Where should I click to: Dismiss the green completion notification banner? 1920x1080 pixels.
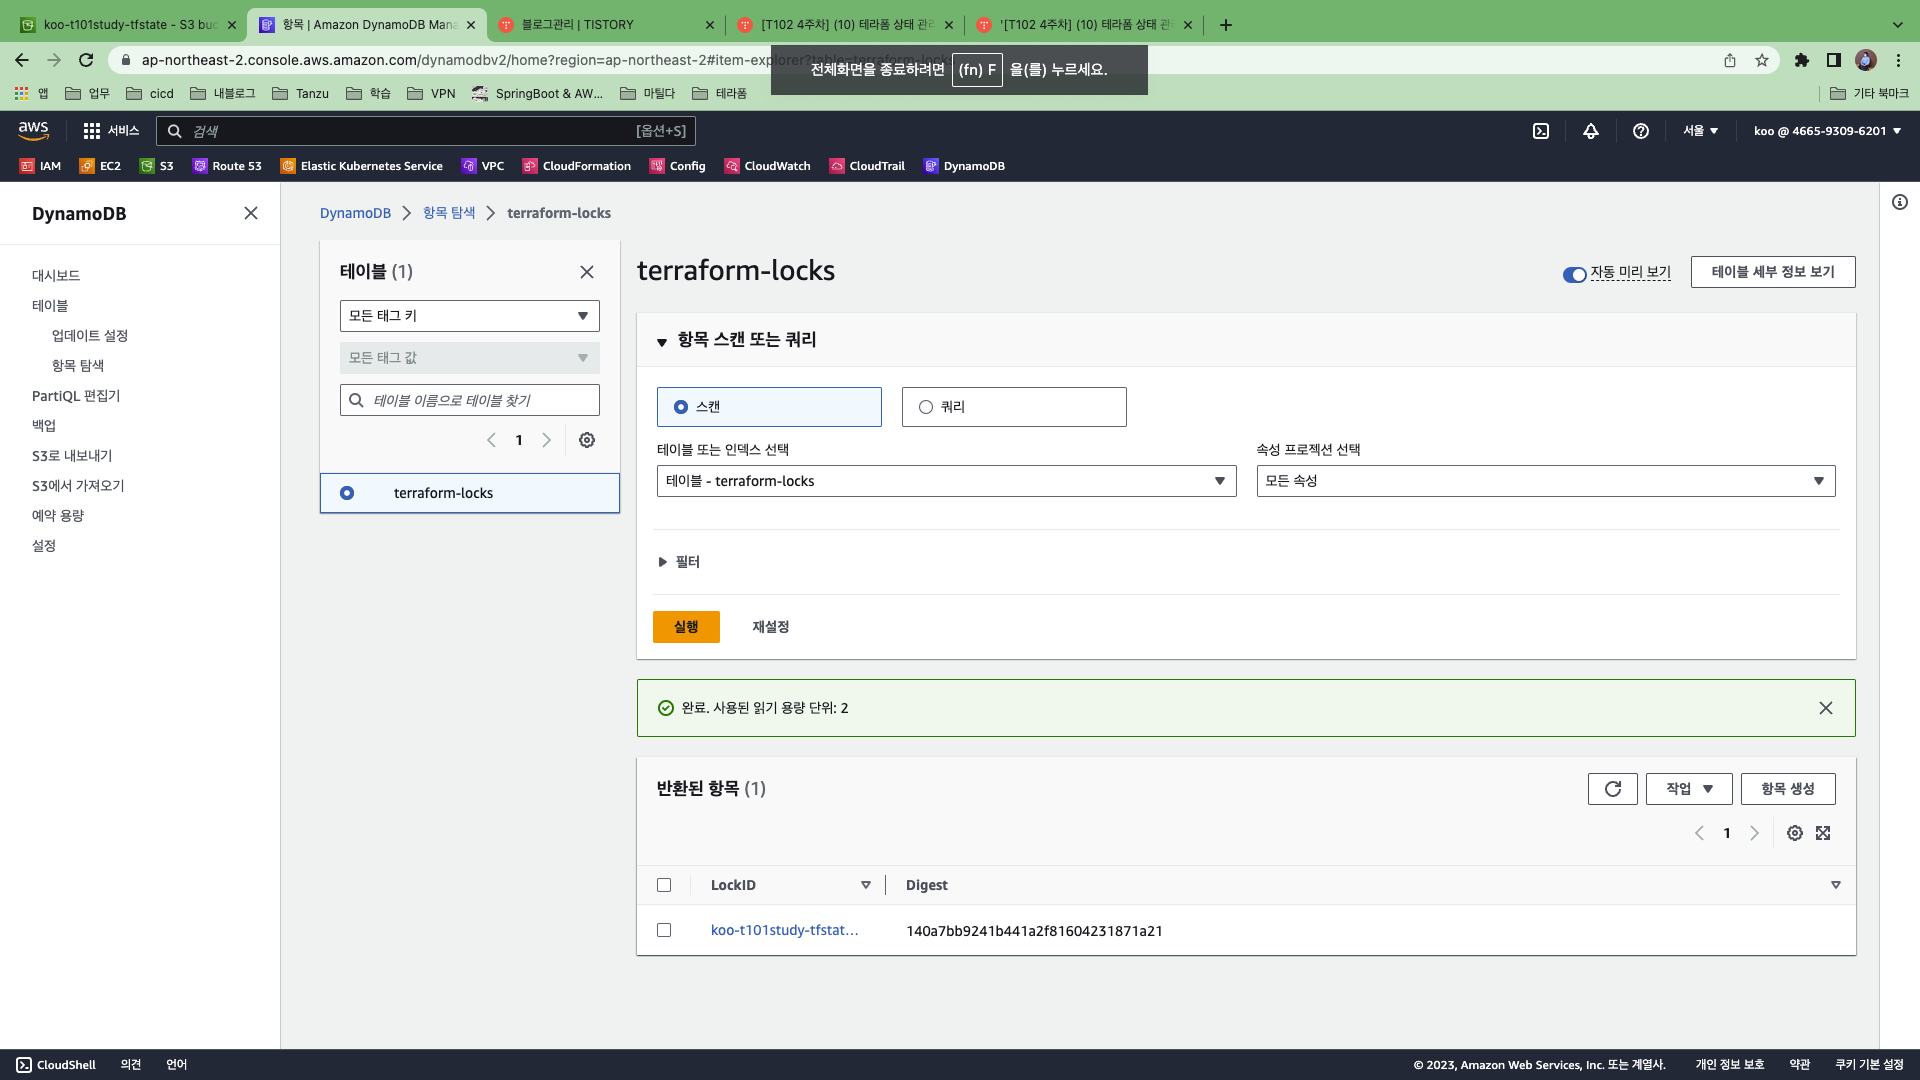[x=1825, y=708]
